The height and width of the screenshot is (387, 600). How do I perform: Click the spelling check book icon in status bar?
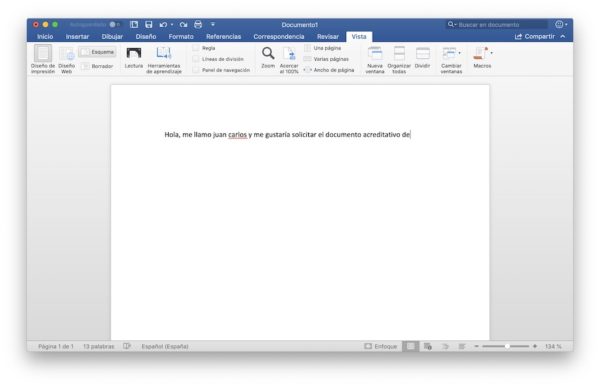[127, 346]
